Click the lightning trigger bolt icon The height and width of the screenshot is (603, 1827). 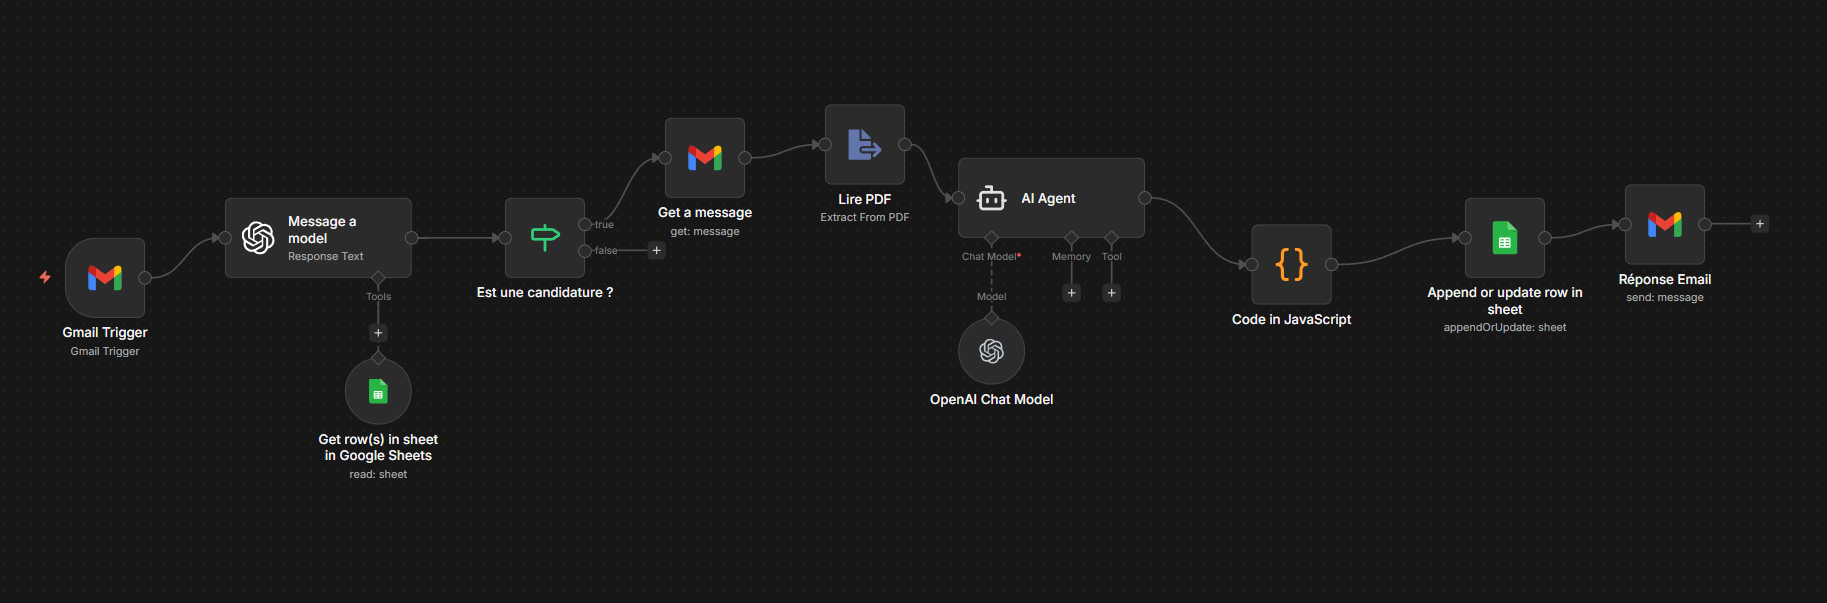click(x=45, y=277)
